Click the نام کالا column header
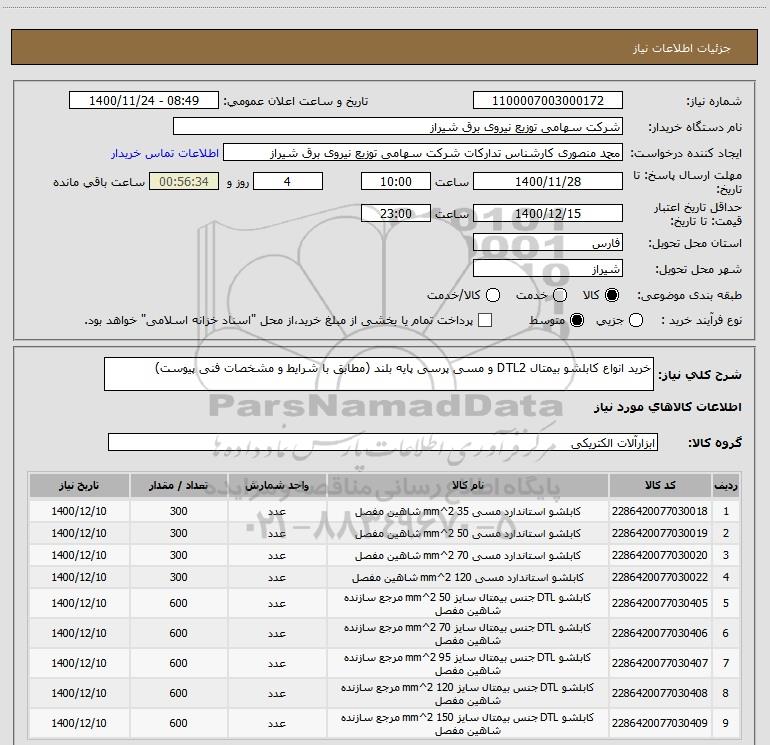 [x=468, y=486]
